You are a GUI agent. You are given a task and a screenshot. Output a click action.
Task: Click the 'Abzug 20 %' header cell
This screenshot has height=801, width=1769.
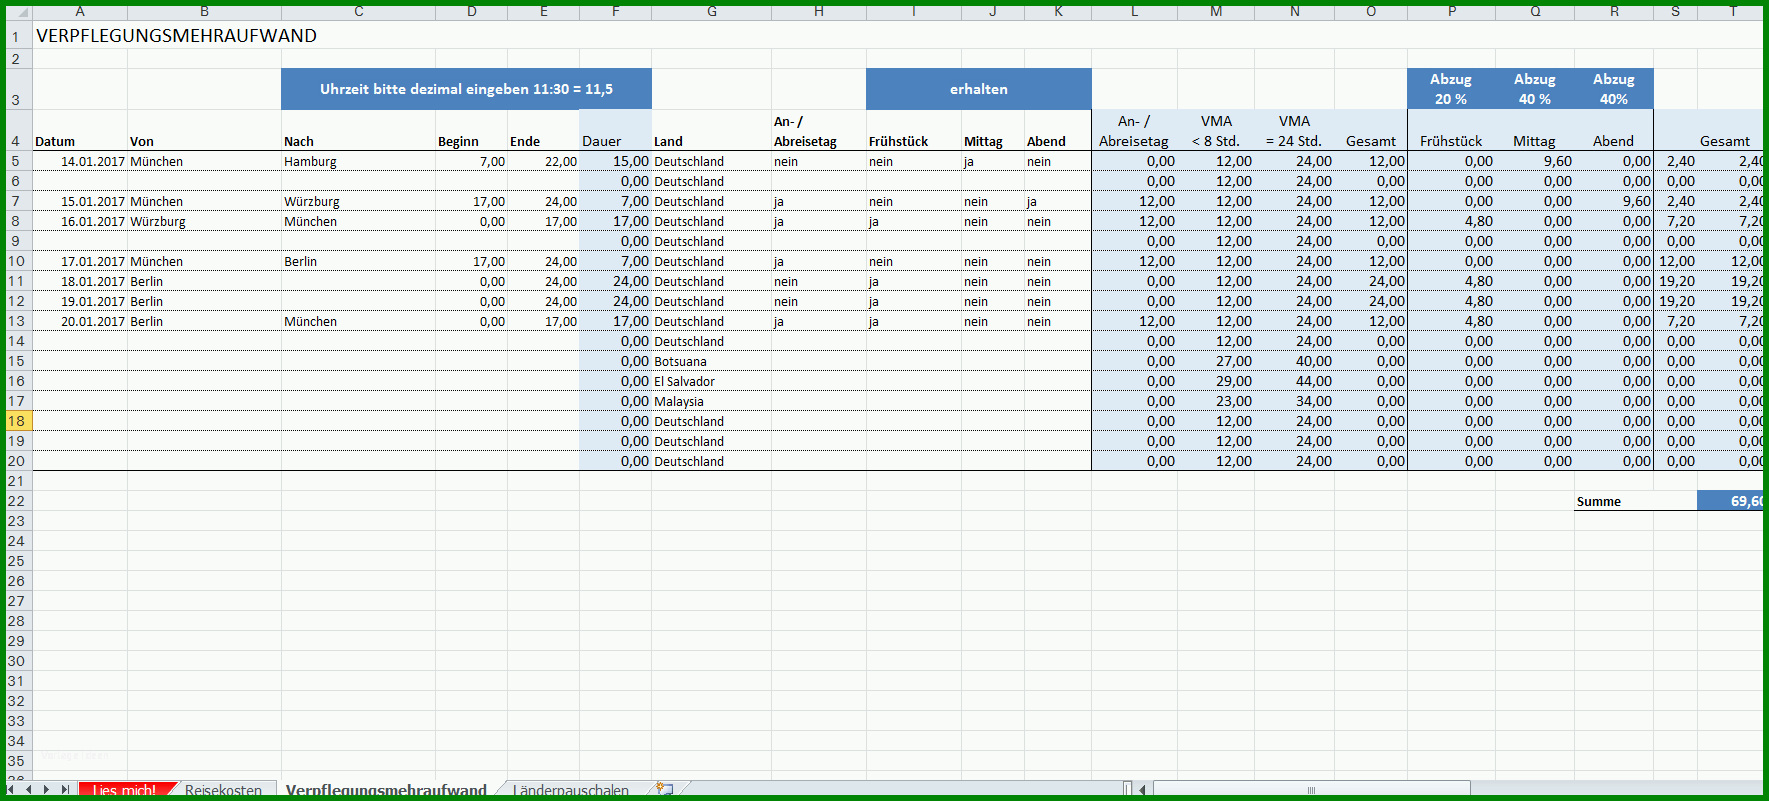tap(1451, 89)
